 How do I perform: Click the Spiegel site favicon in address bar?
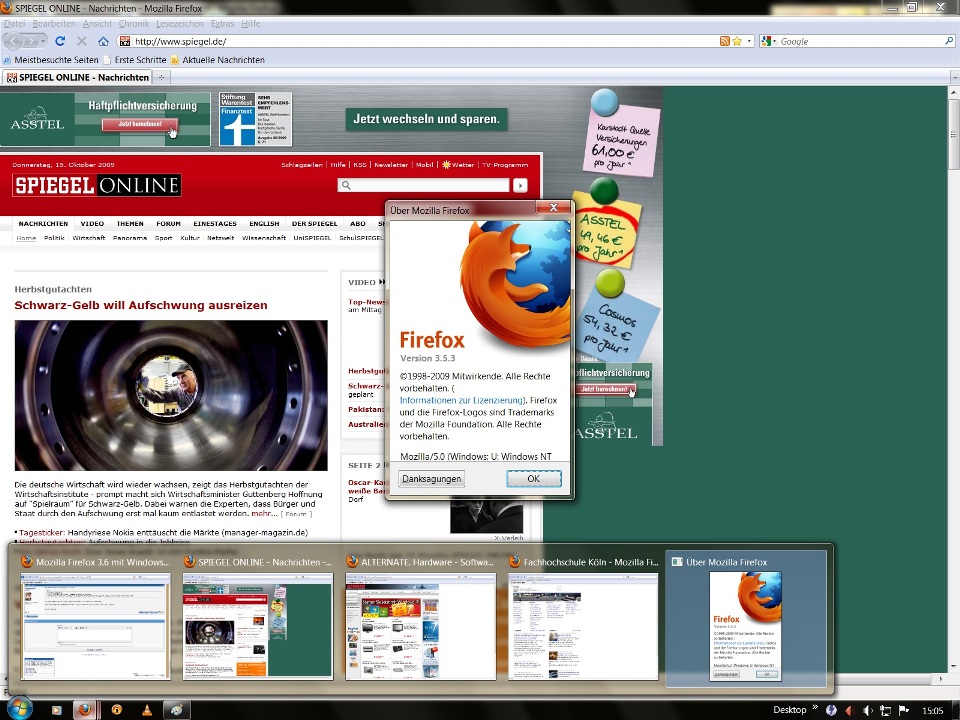click(125, 41)
